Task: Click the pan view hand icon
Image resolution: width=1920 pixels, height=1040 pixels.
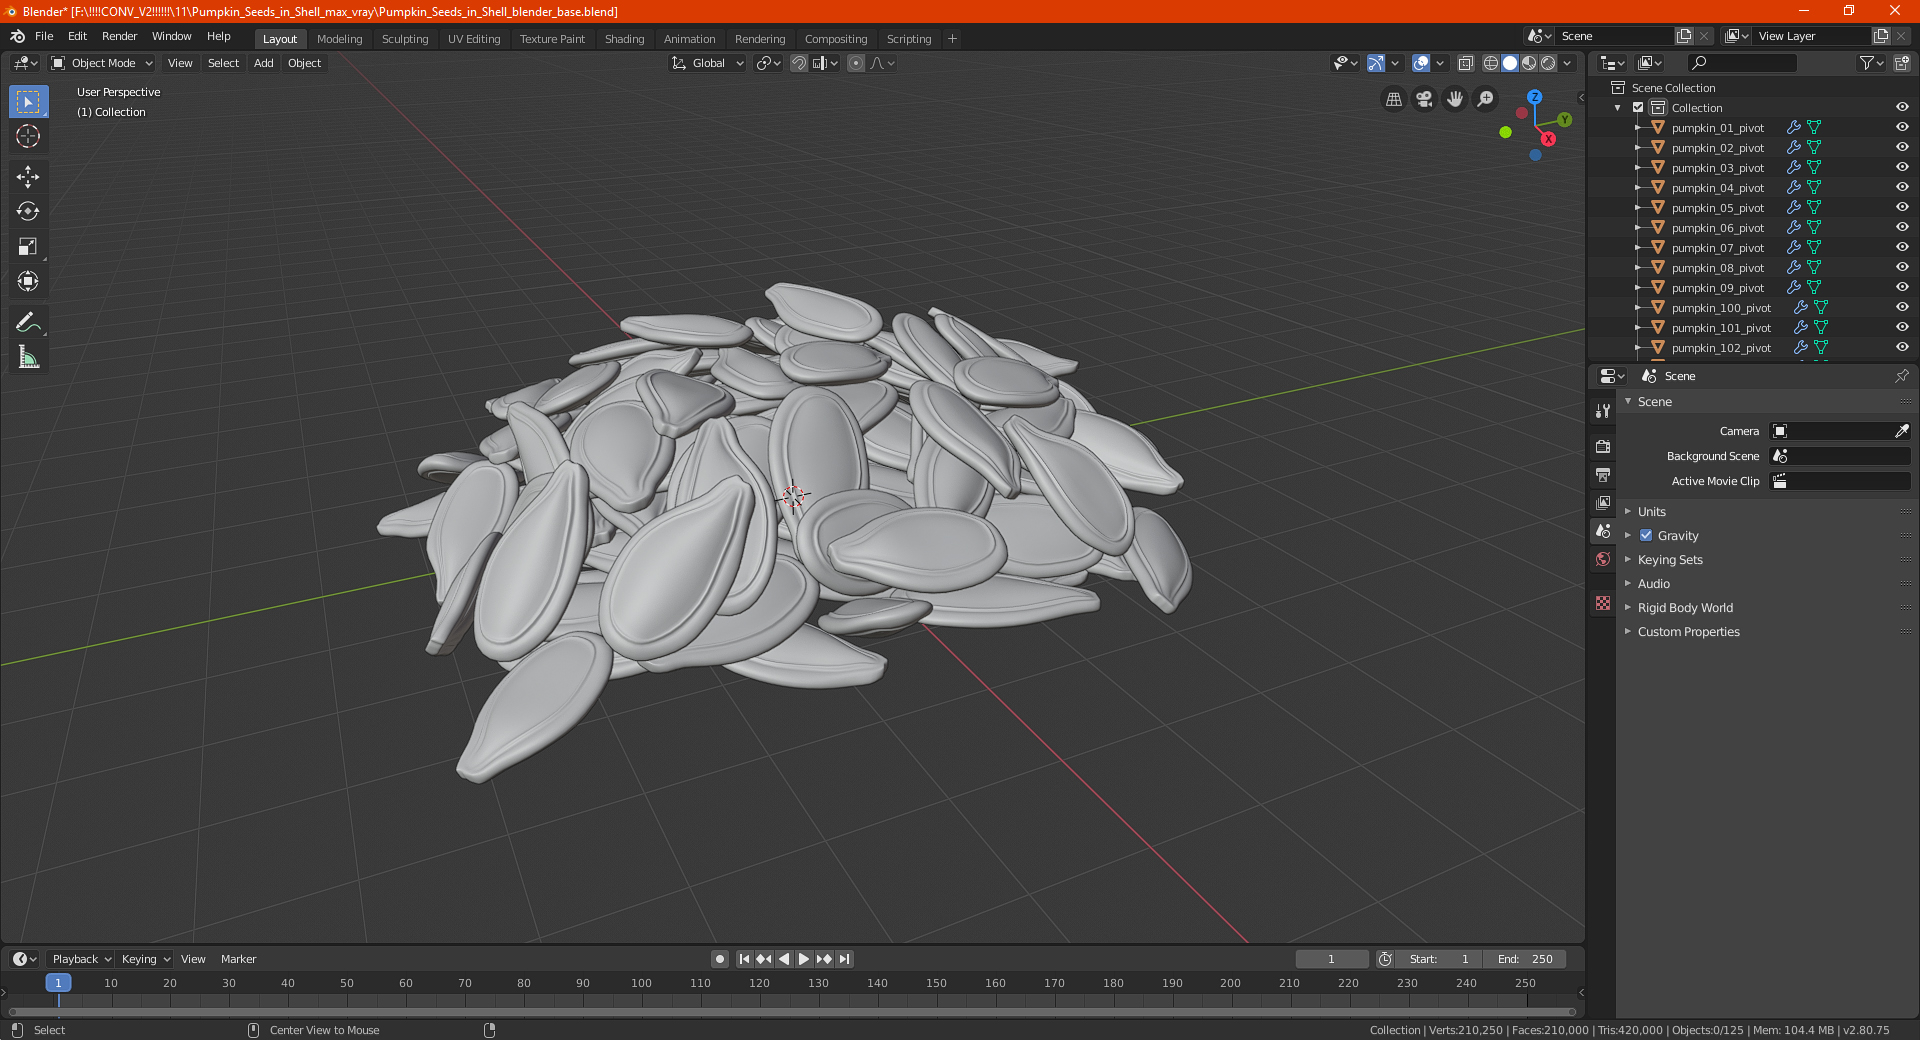Action: click(1455, 99)
